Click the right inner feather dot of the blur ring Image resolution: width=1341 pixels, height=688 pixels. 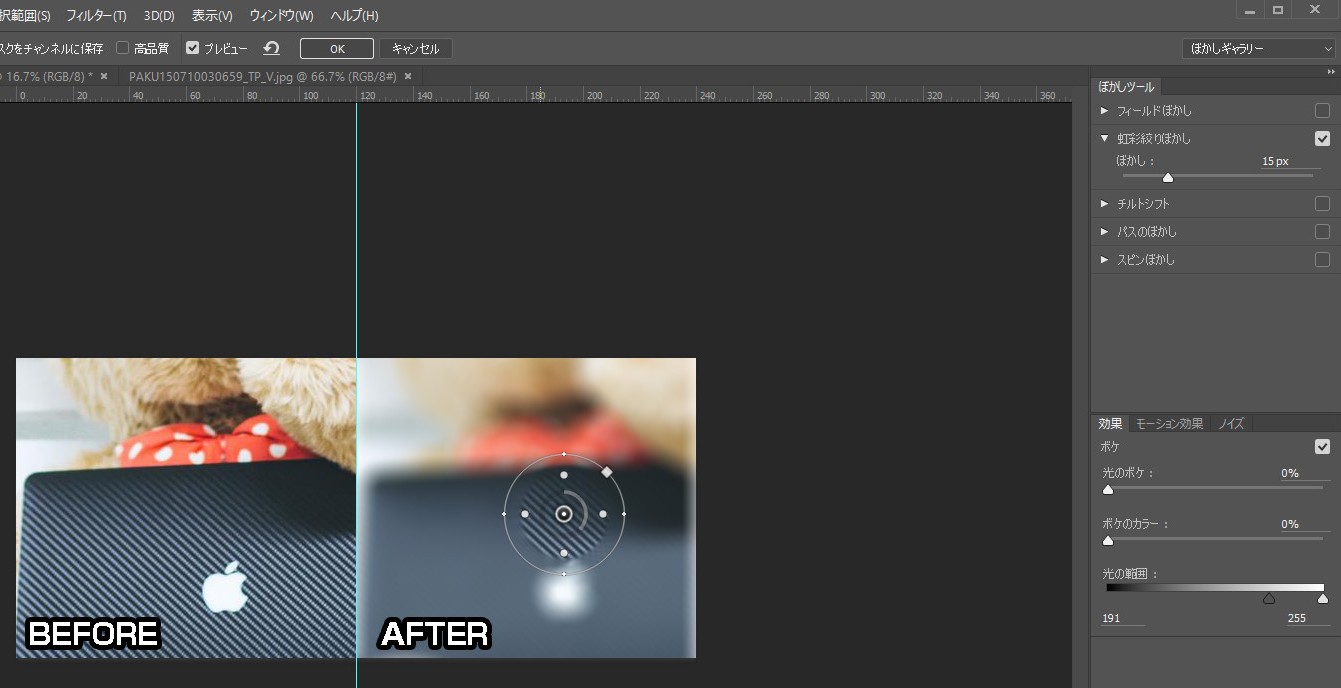point(603,514)
